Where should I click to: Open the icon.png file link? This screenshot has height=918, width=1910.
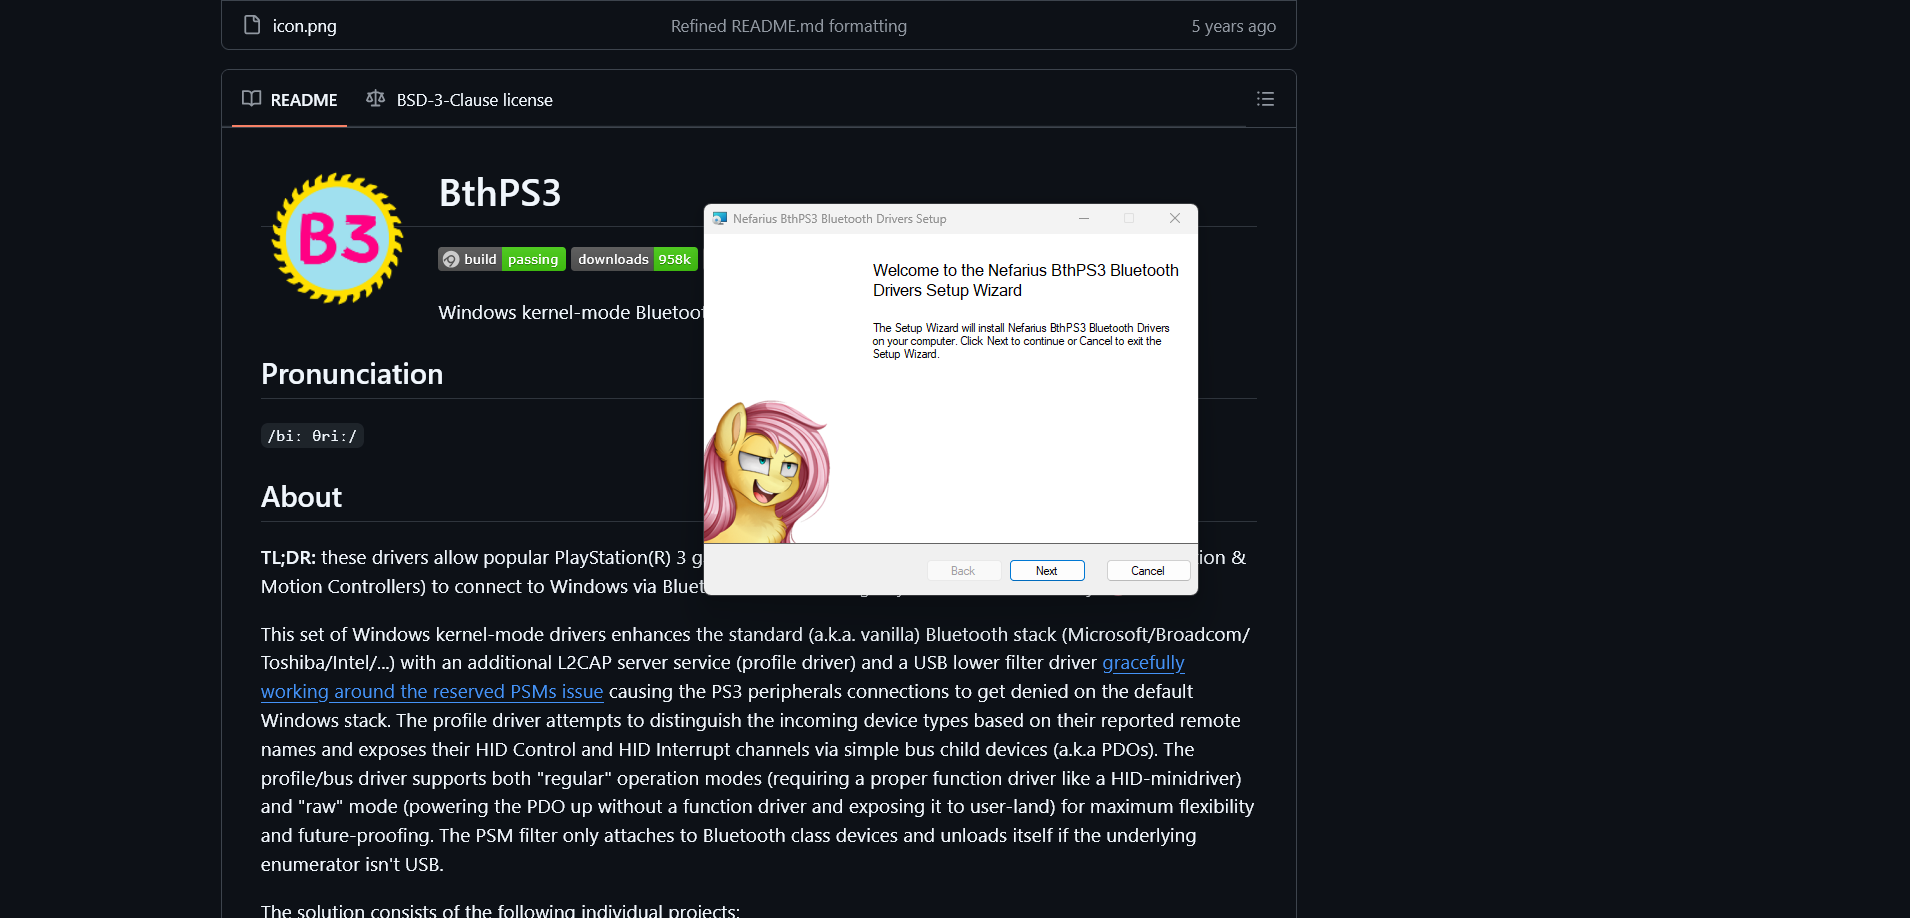tap(304, 26)
